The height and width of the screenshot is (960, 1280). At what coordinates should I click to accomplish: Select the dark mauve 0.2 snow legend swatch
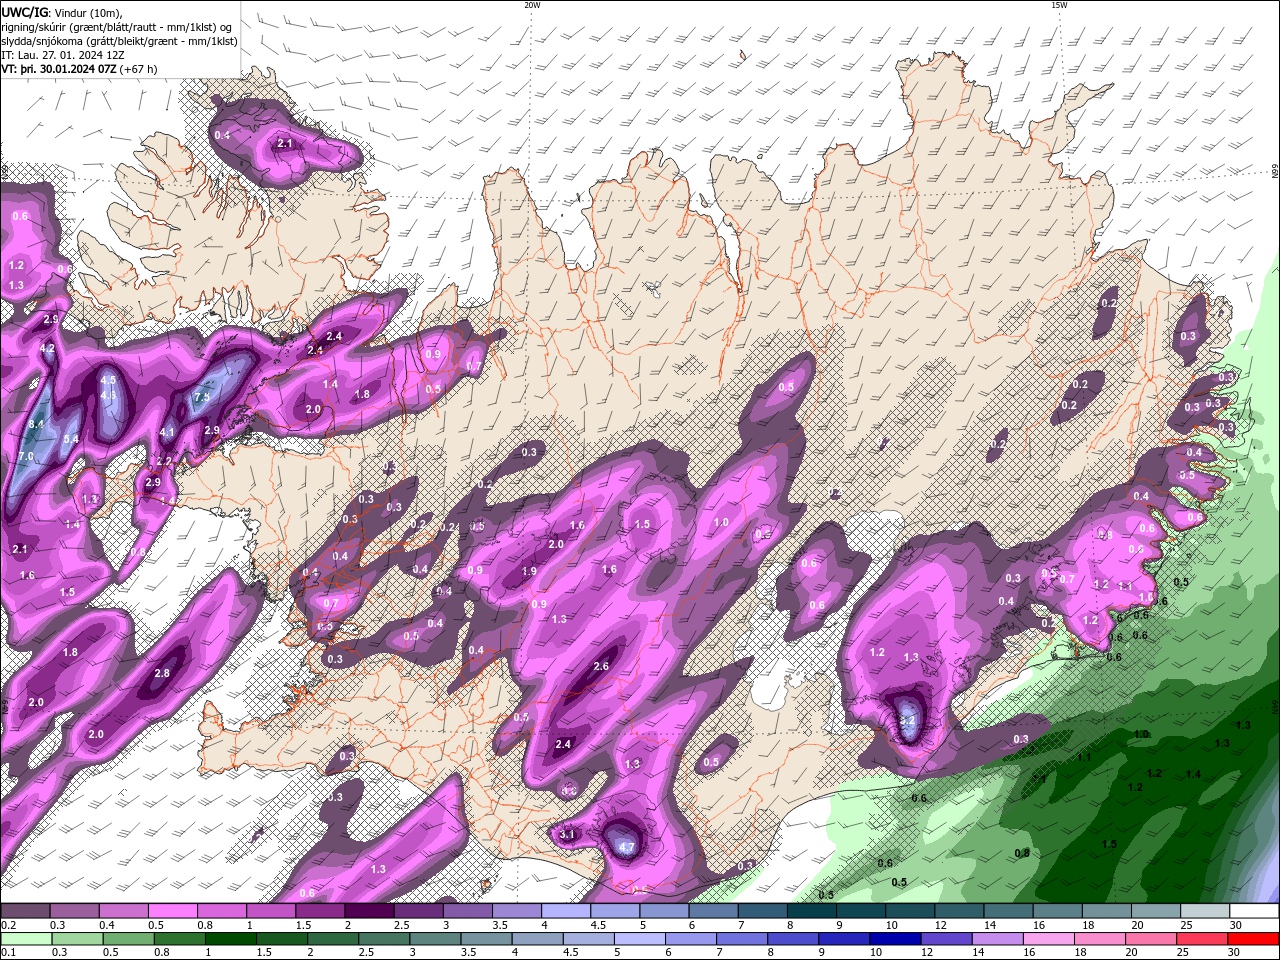[25, 911]
